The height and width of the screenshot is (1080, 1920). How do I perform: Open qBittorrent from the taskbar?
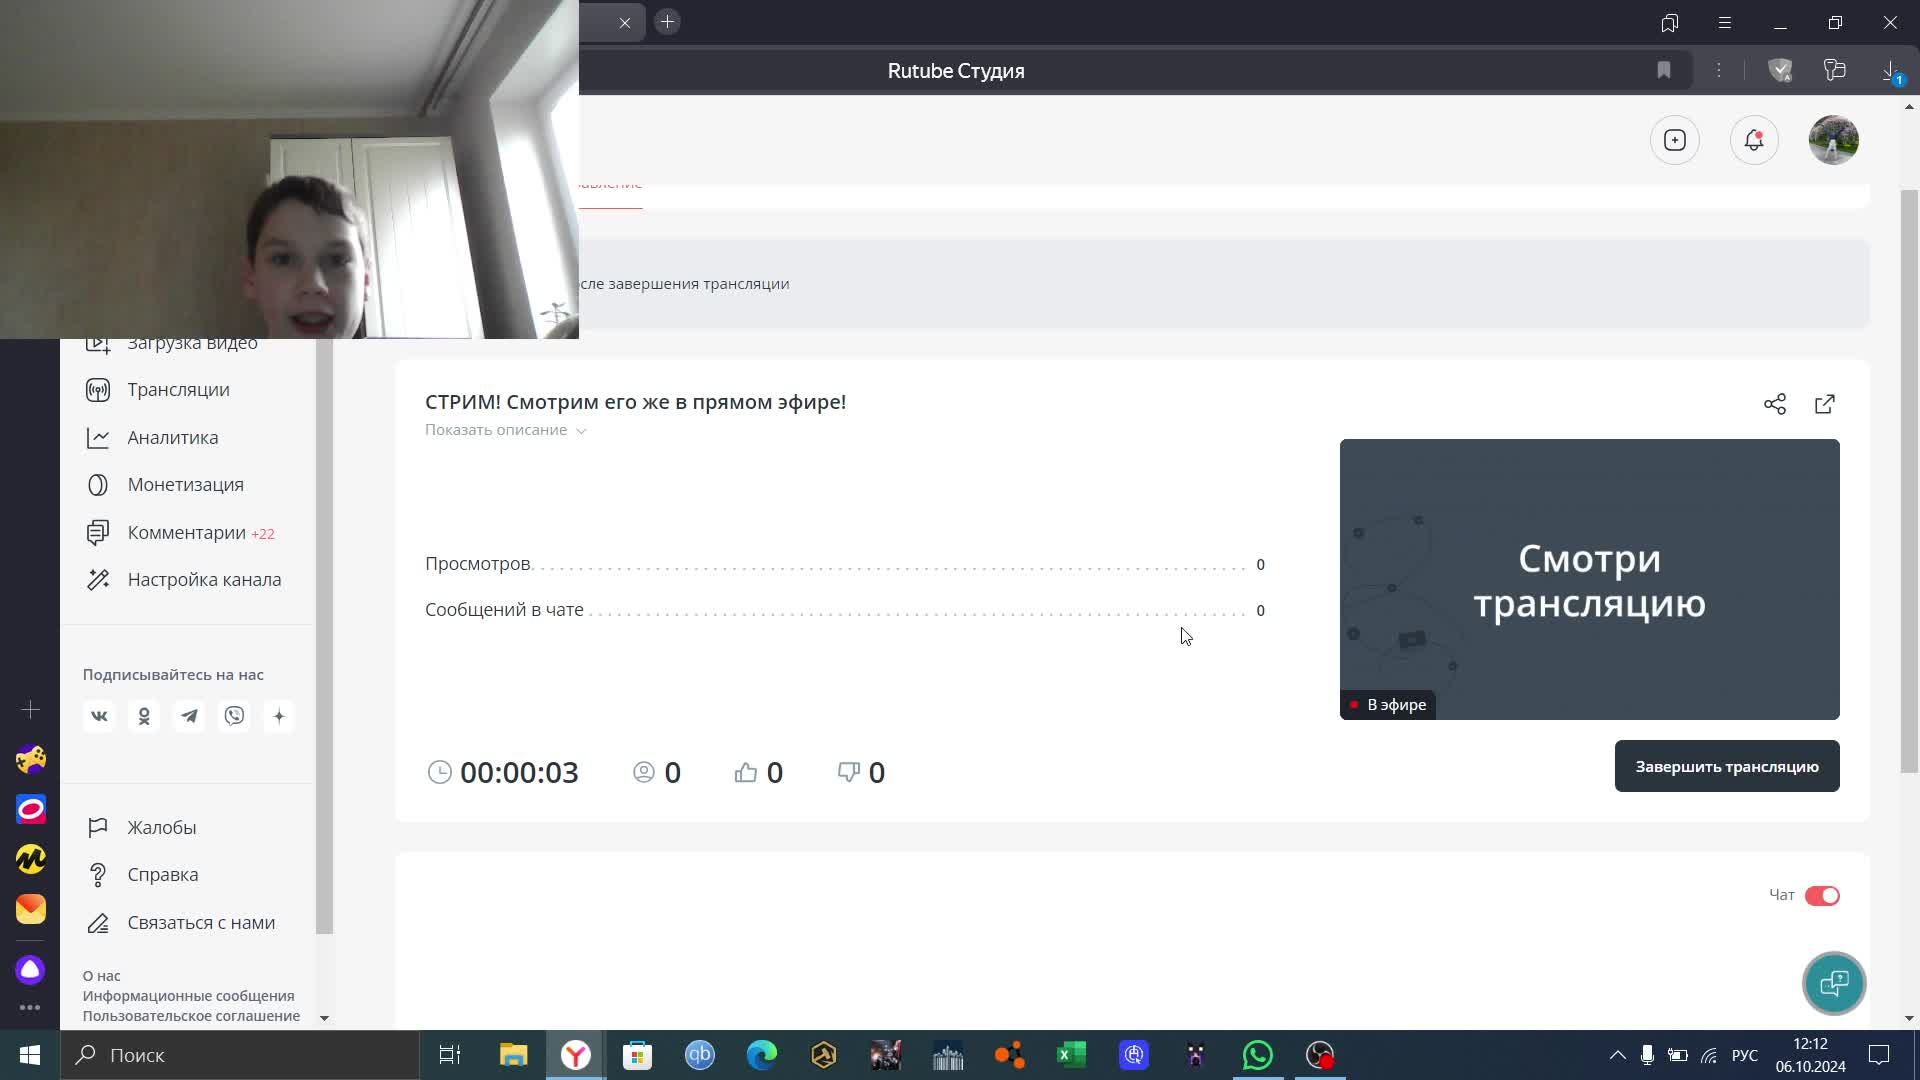pyautogui.click(x=700, y=1055)
